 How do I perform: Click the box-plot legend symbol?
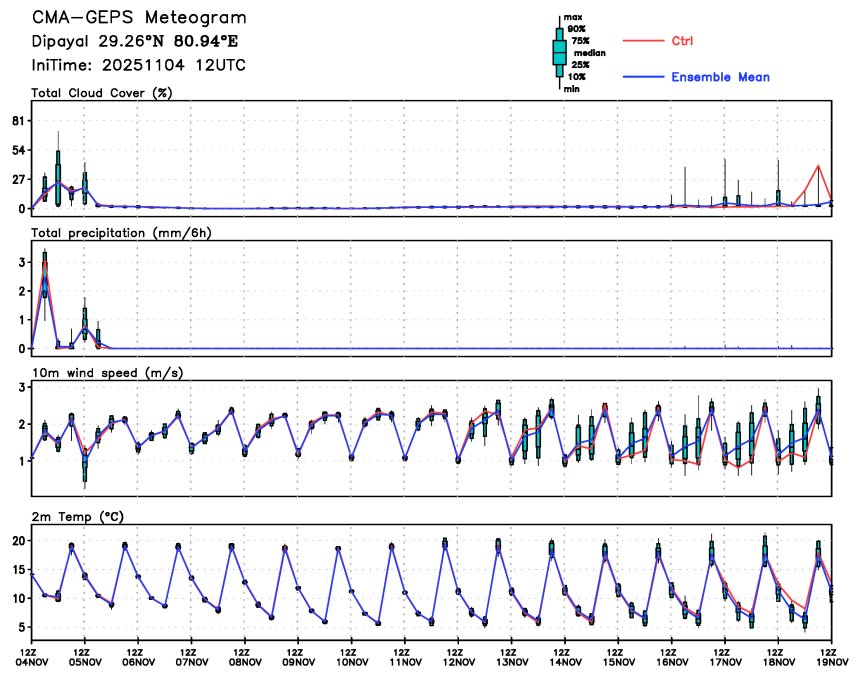point(559,52)
